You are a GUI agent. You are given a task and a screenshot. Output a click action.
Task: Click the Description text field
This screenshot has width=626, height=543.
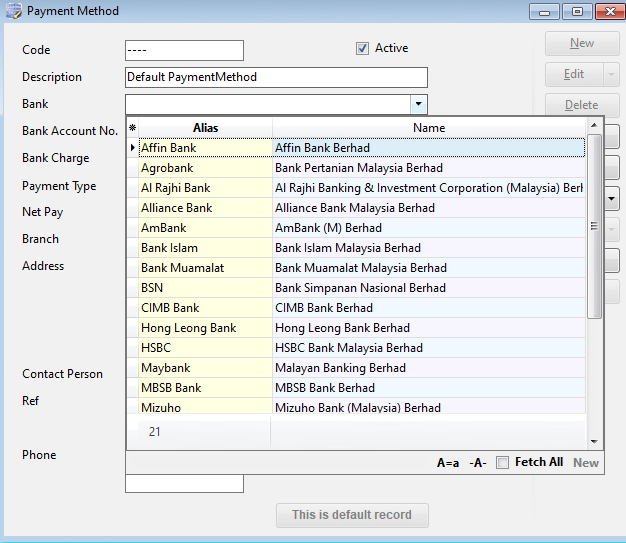[x=276, y=77]
